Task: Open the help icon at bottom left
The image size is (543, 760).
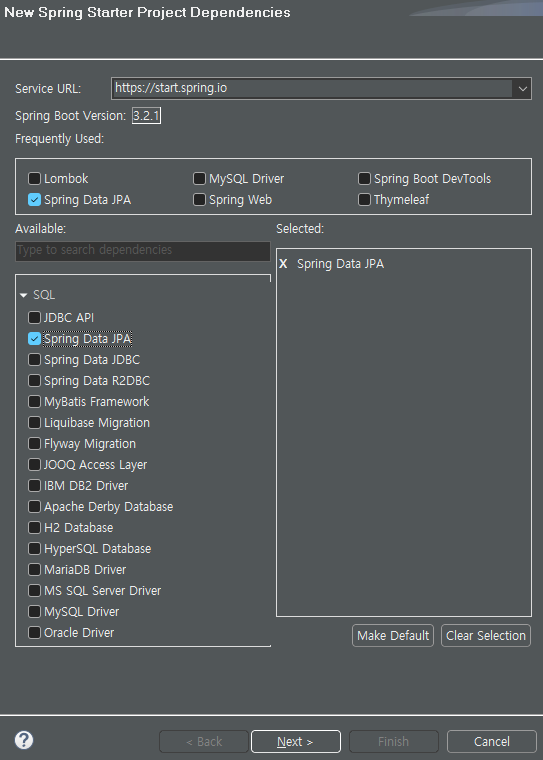Action: 24,740
